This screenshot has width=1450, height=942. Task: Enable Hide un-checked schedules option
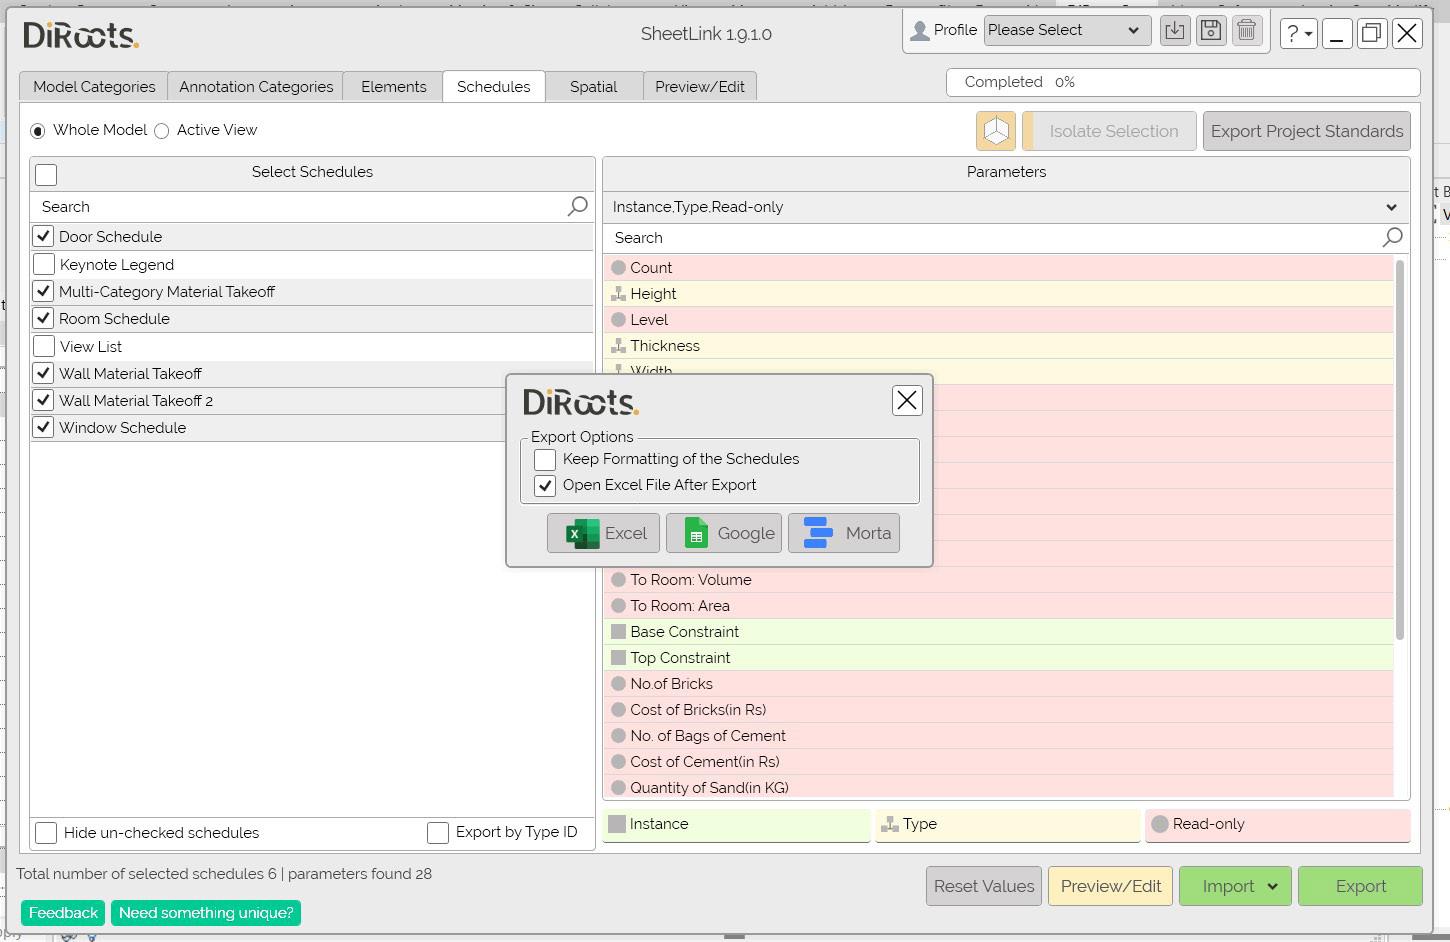[46, 832]
